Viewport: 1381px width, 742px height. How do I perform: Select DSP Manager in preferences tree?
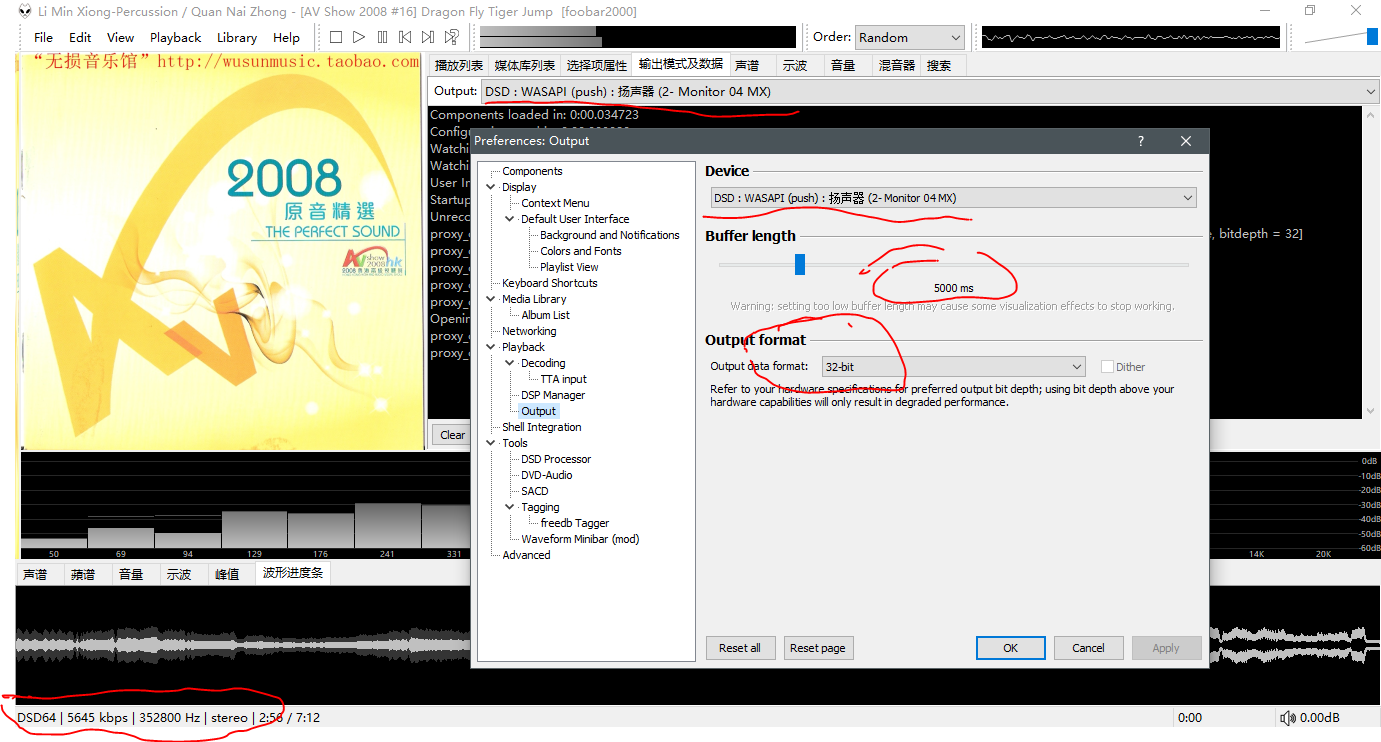pyautogui.click(x=553, y=395)
